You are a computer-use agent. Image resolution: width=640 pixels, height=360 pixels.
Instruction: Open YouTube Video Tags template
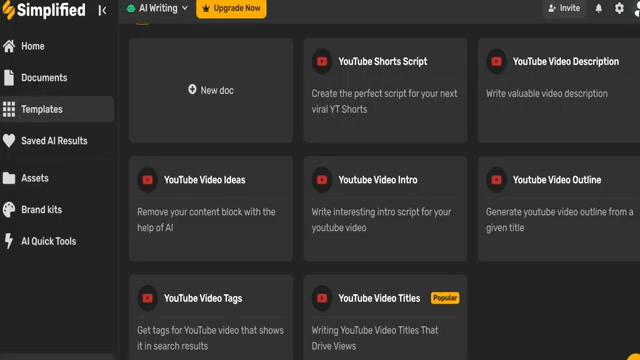coord(211,318)
